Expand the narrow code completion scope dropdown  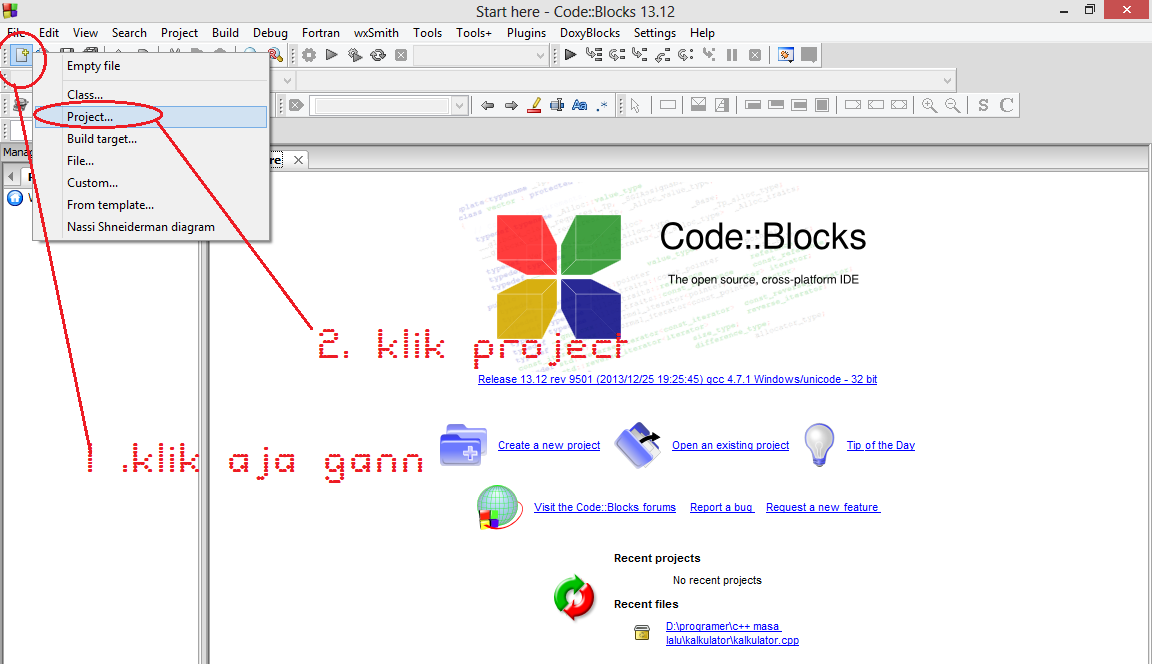click(287, 81)
